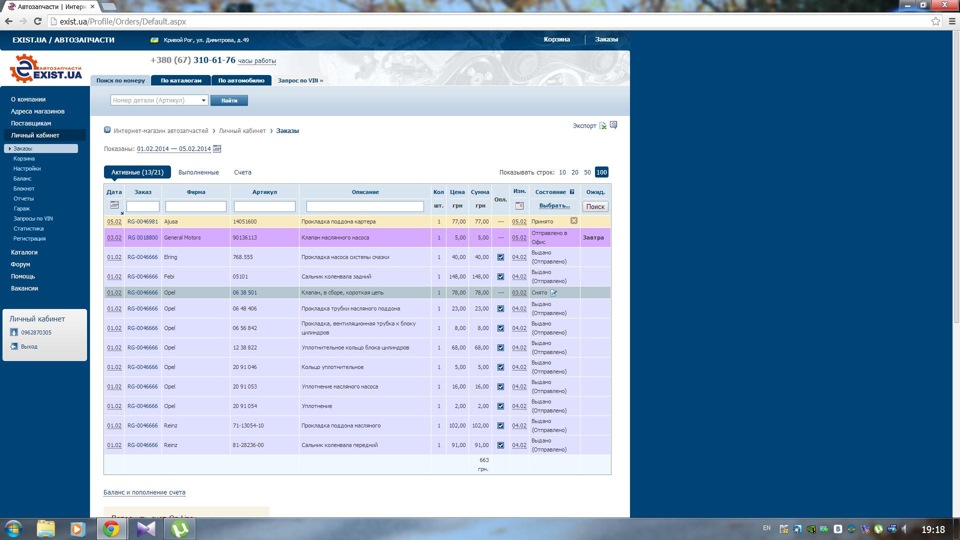Go back using browser back arrow
The image size is (960, 540).
tap(9, 21)
